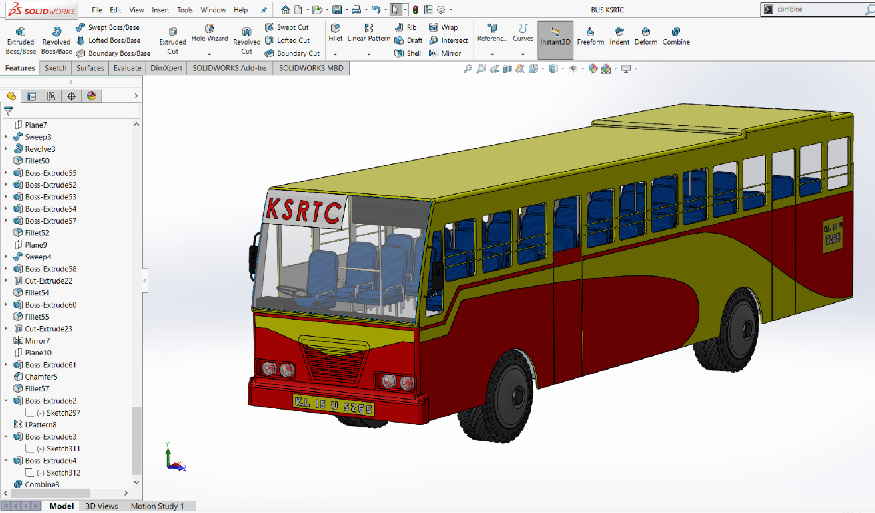Screen dimensions: 875x513
Task: Select the Shell feature
Action: [x=407, y=53]
